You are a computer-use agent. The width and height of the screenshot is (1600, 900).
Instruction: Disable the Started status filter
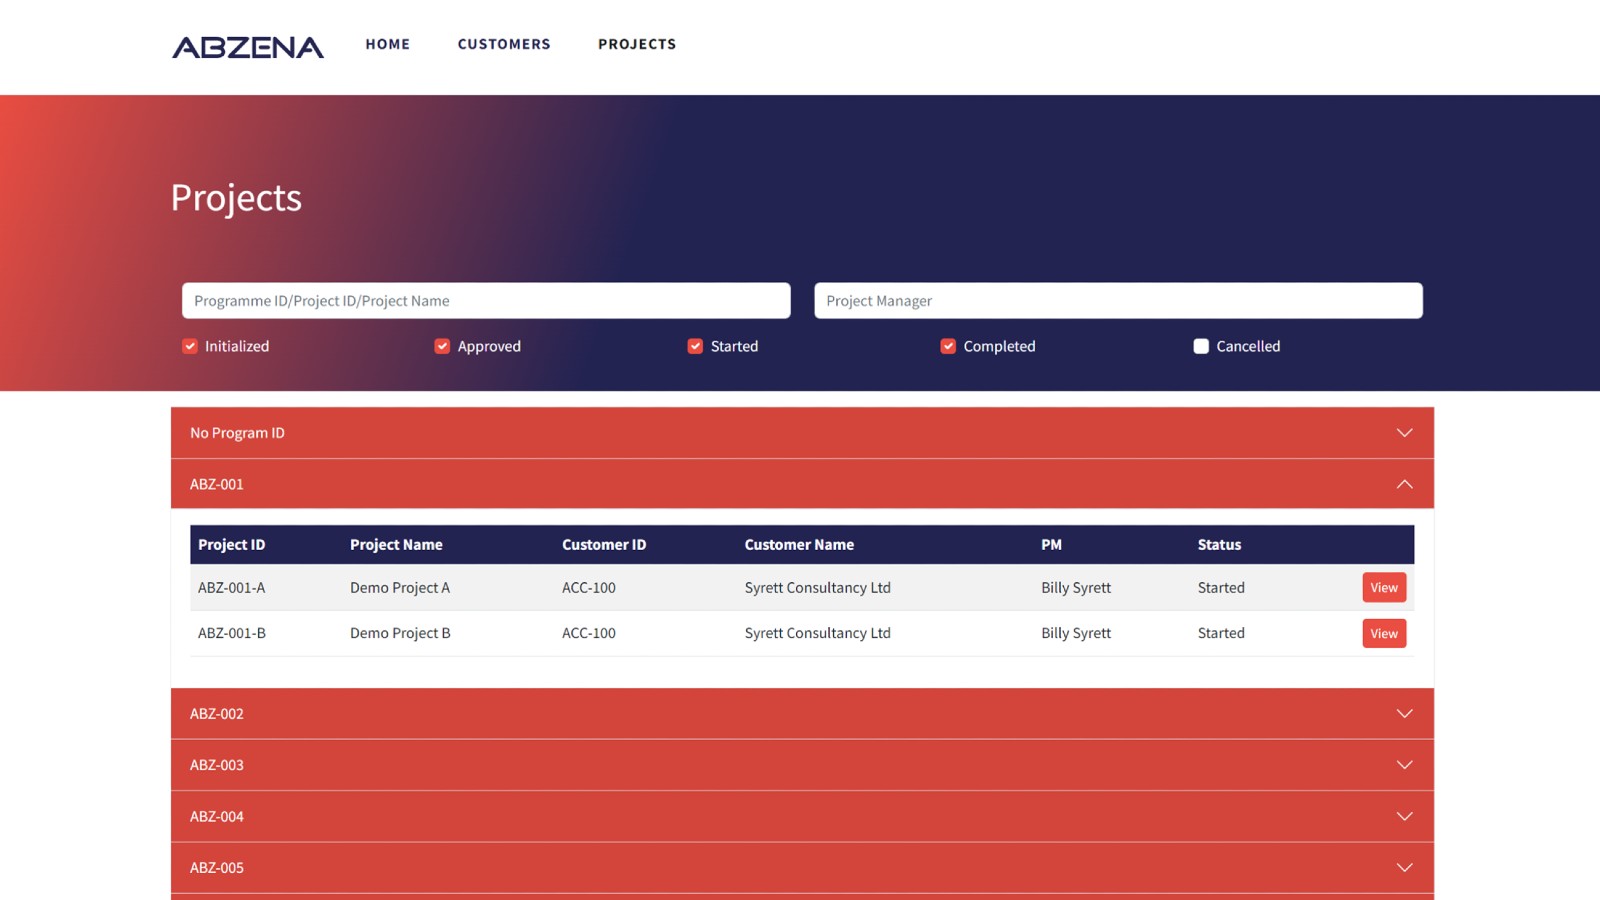(695, 346)
